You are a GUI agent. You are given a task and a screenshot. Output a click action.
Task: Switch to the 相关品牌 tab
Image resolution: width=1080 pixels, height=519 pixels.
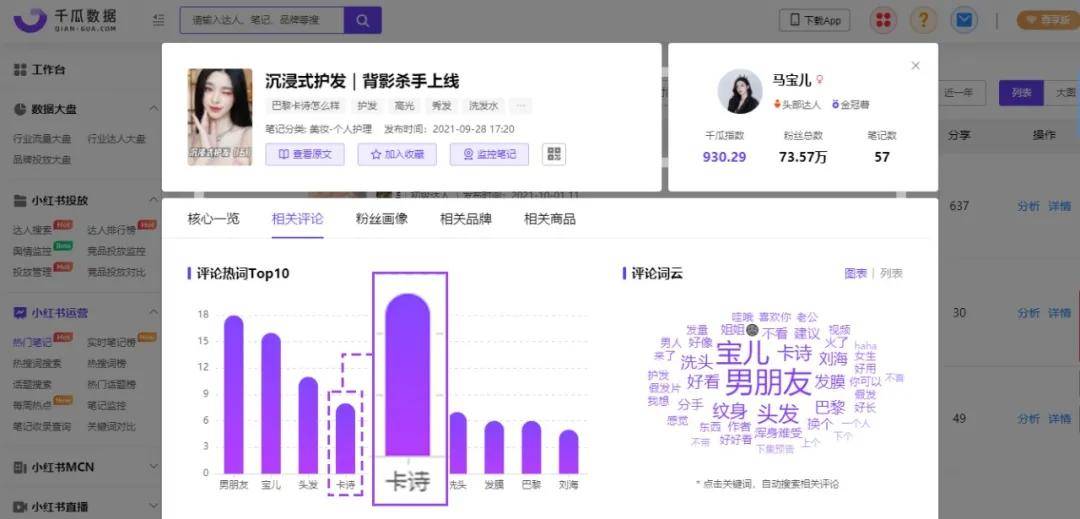click(466, 219)
